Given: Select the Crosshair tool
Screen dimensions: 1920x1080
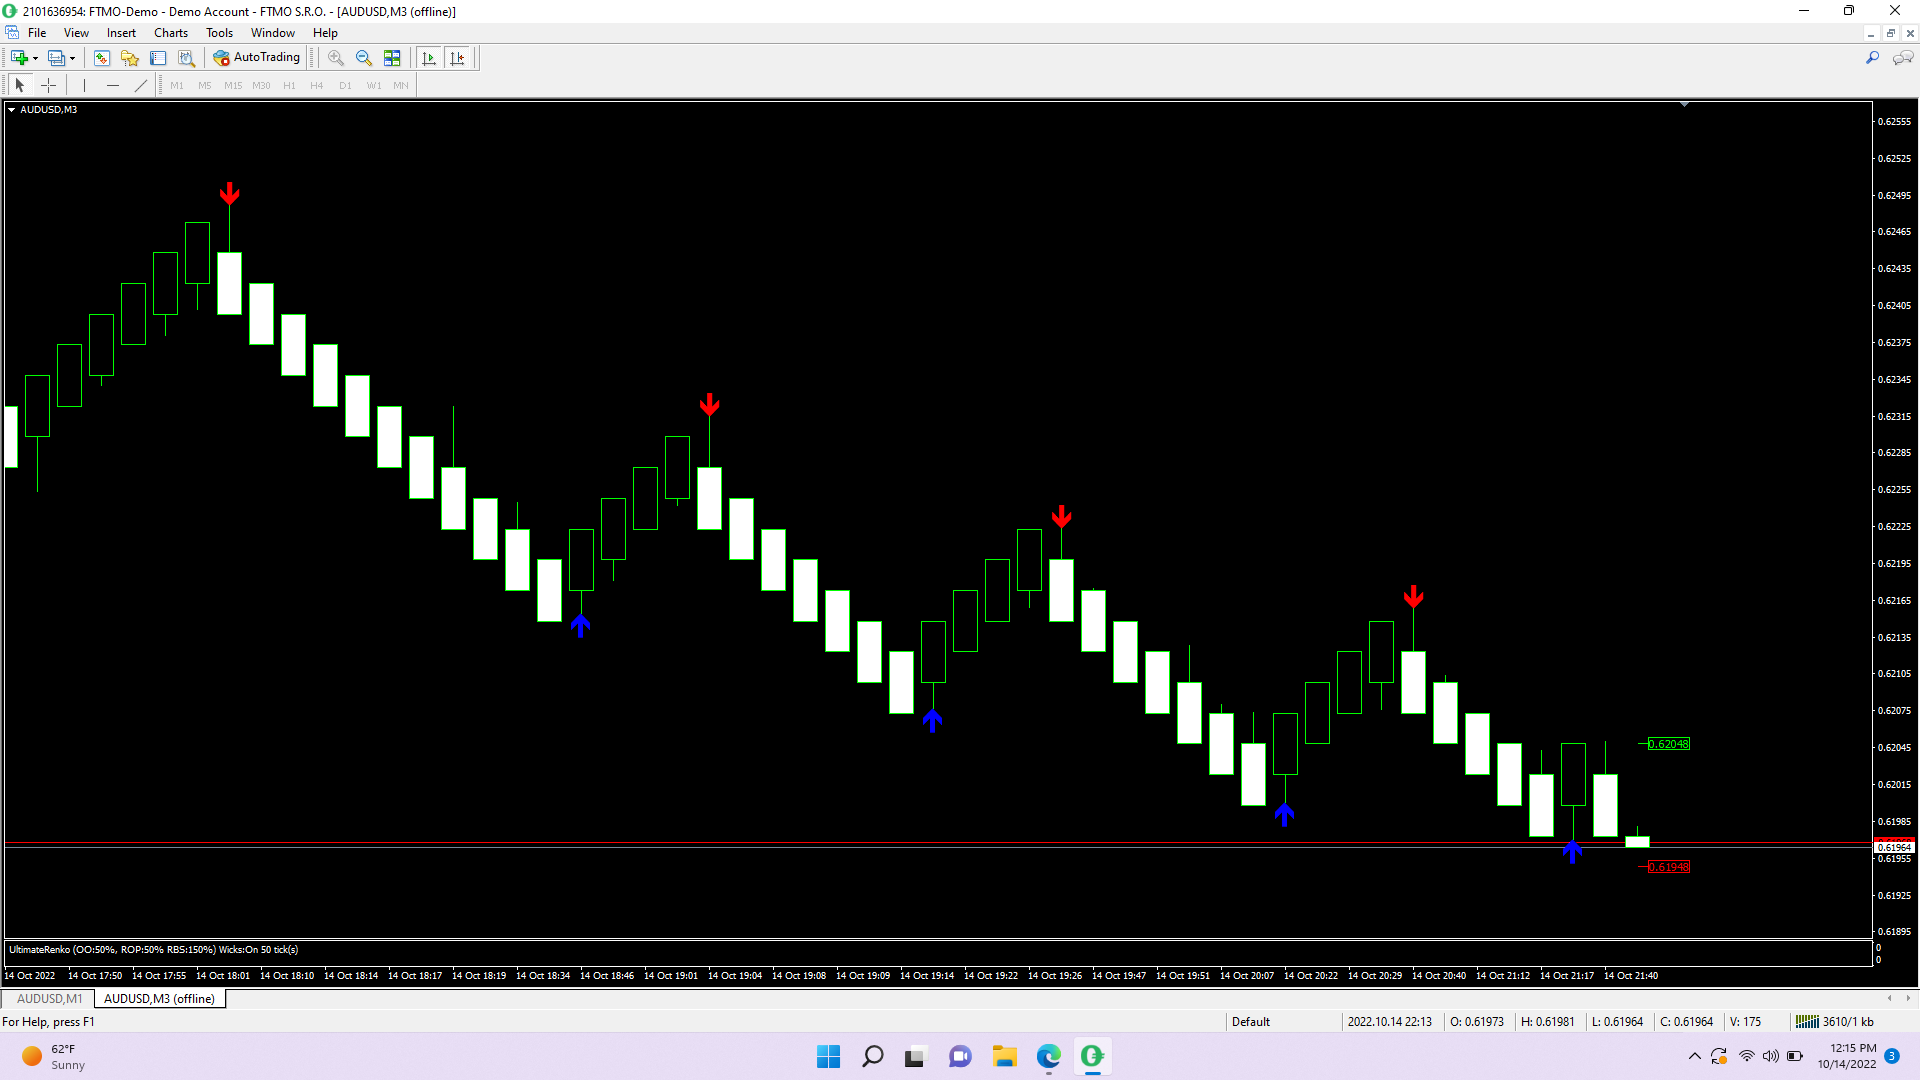Looking at the screenshot, I should point(48,85).
